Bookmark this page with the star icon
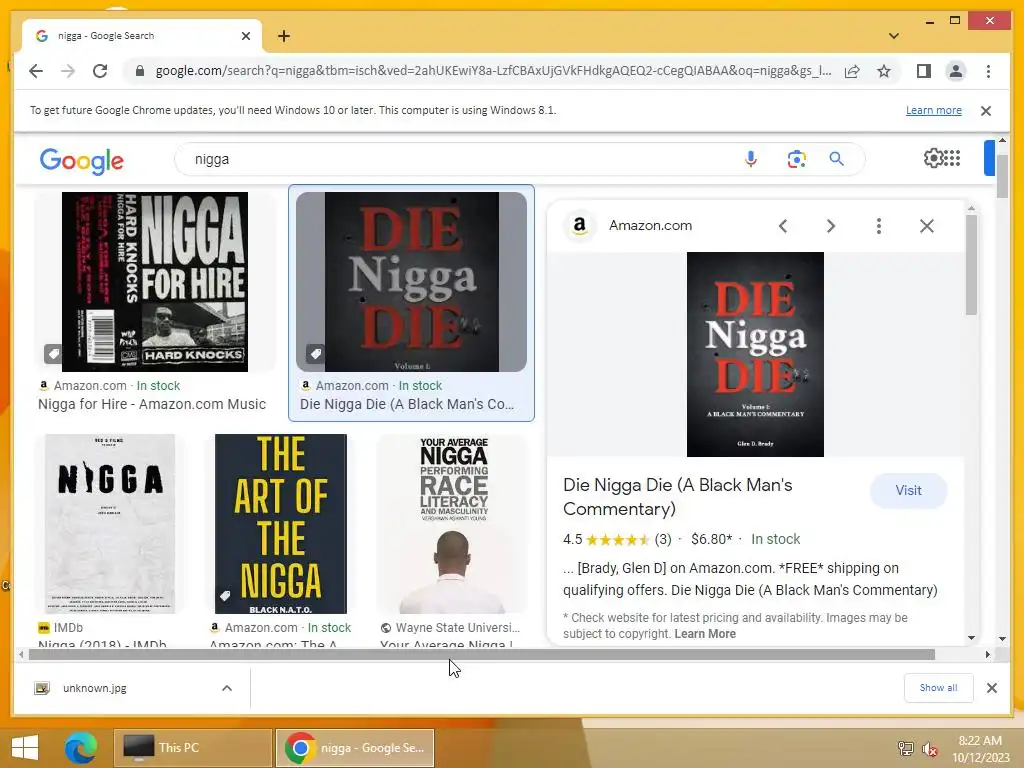This screenshot has height=768, width=1024. click(884, 71)
